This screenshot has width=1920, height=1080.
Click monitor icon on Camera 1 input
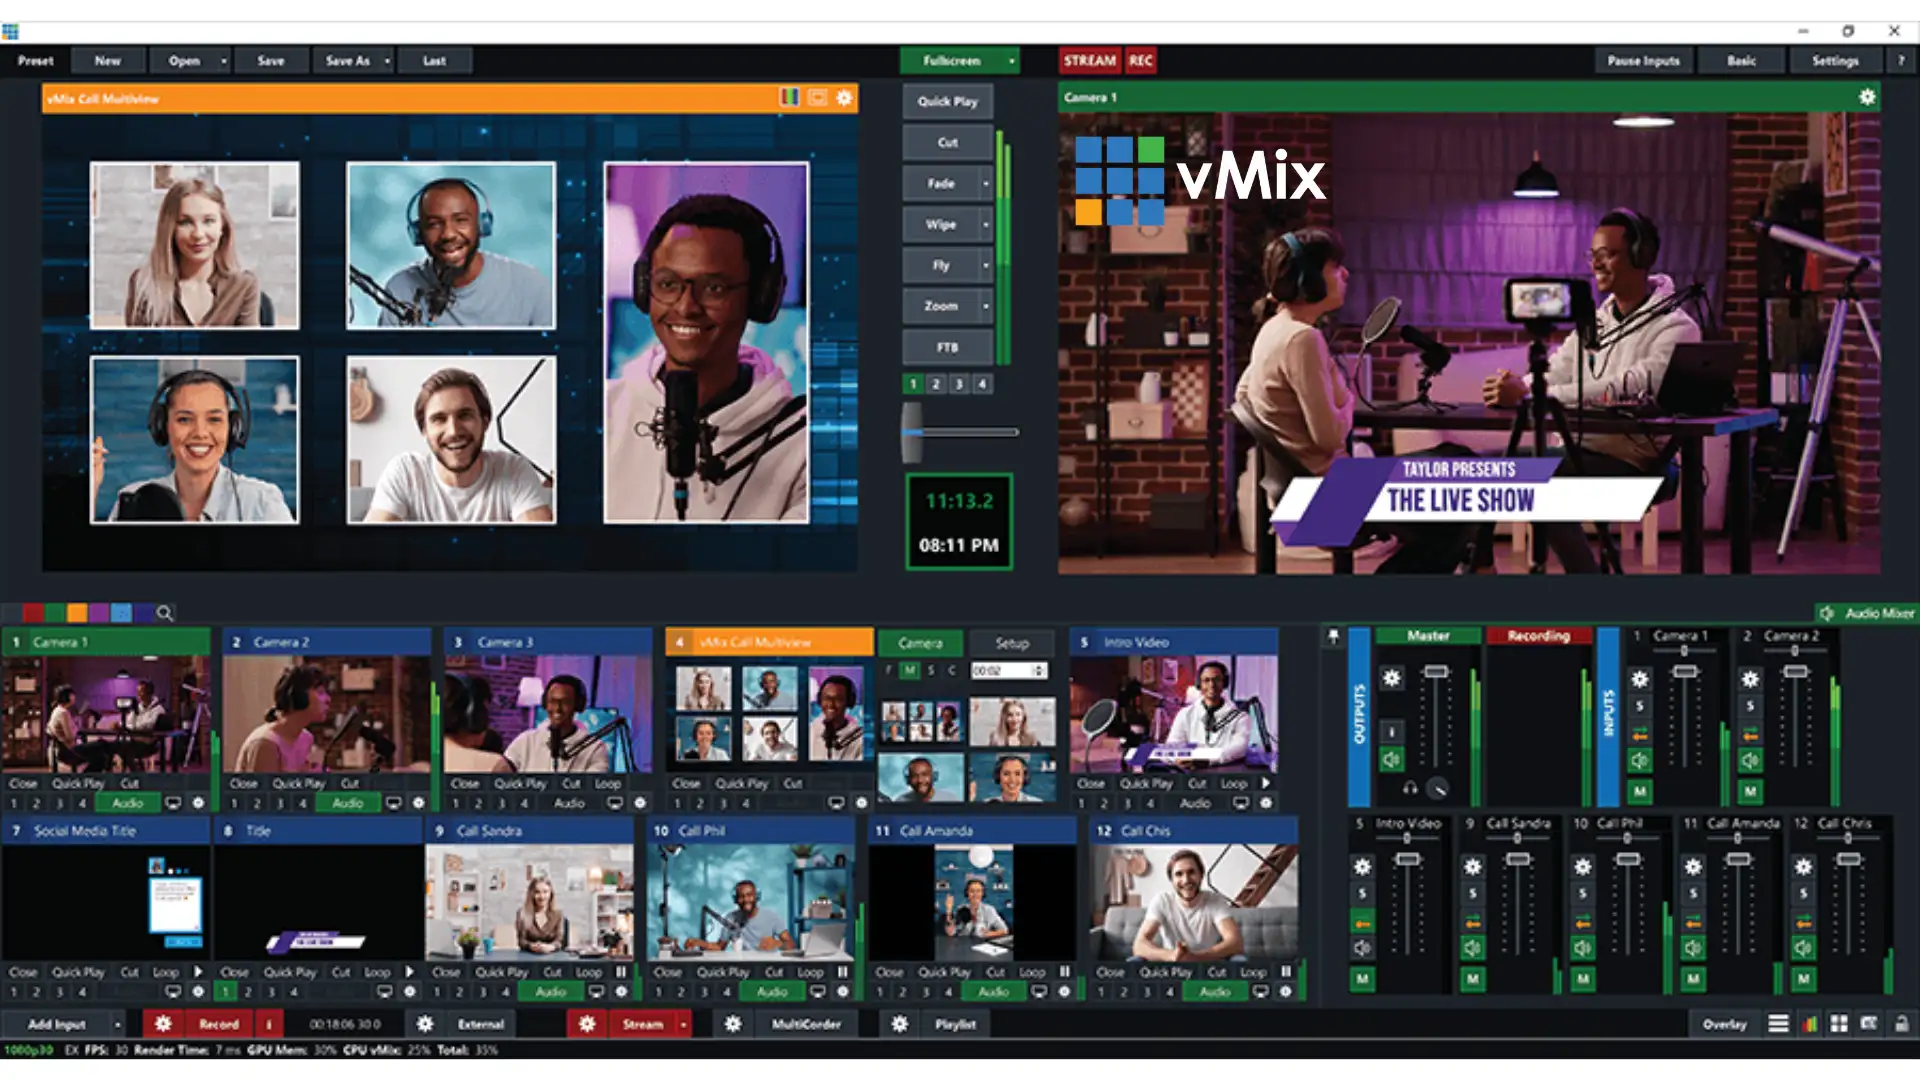(173, 803)
